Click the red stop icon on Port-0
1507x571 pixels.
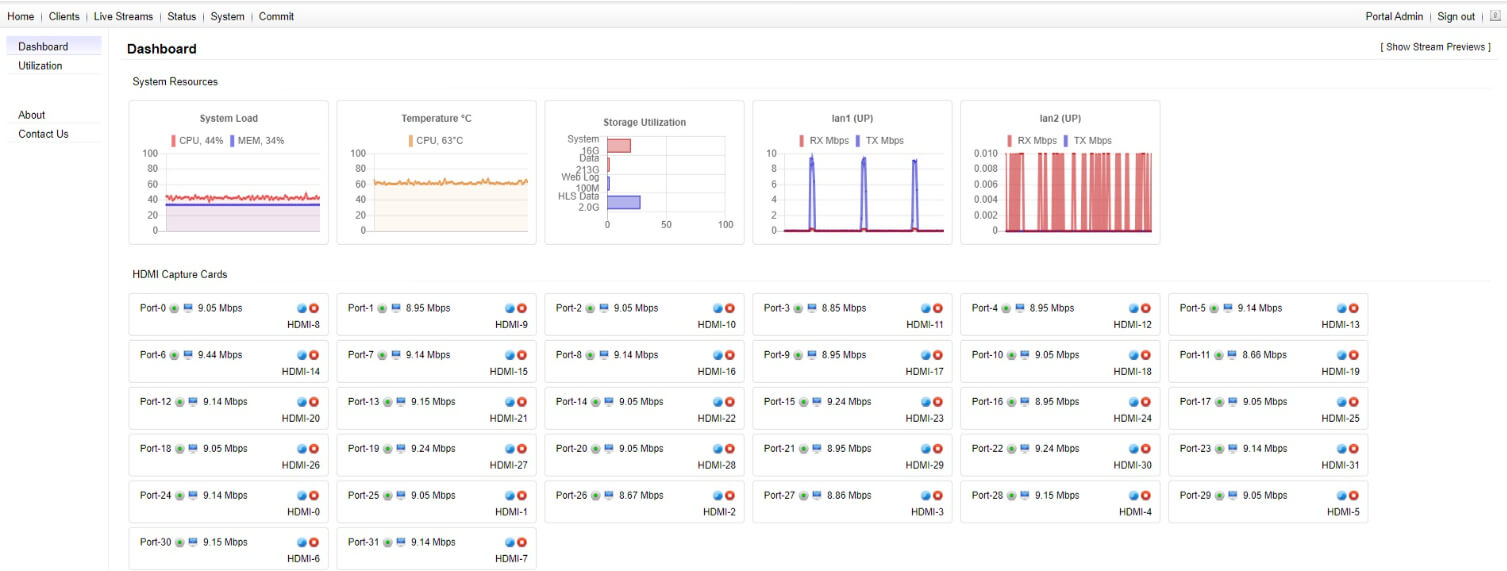(x=314, y=309)
